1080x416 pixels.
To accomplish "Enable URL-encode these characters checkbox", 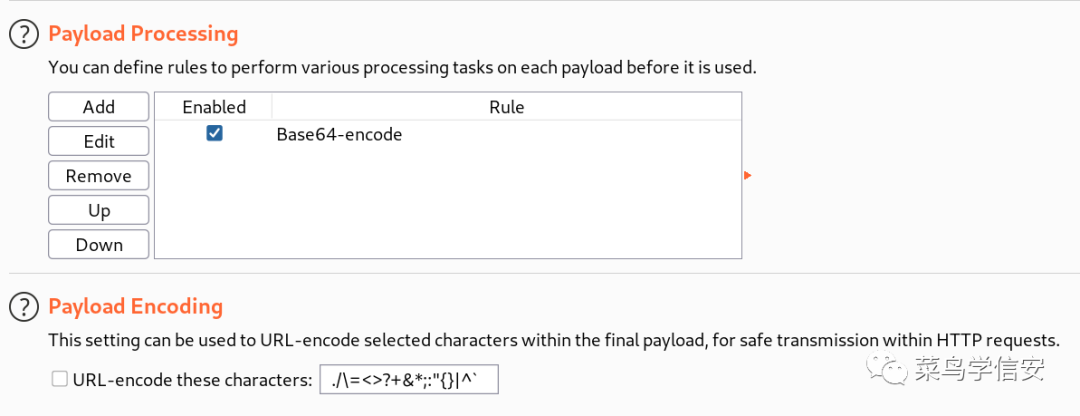I will tap(60, 379).
